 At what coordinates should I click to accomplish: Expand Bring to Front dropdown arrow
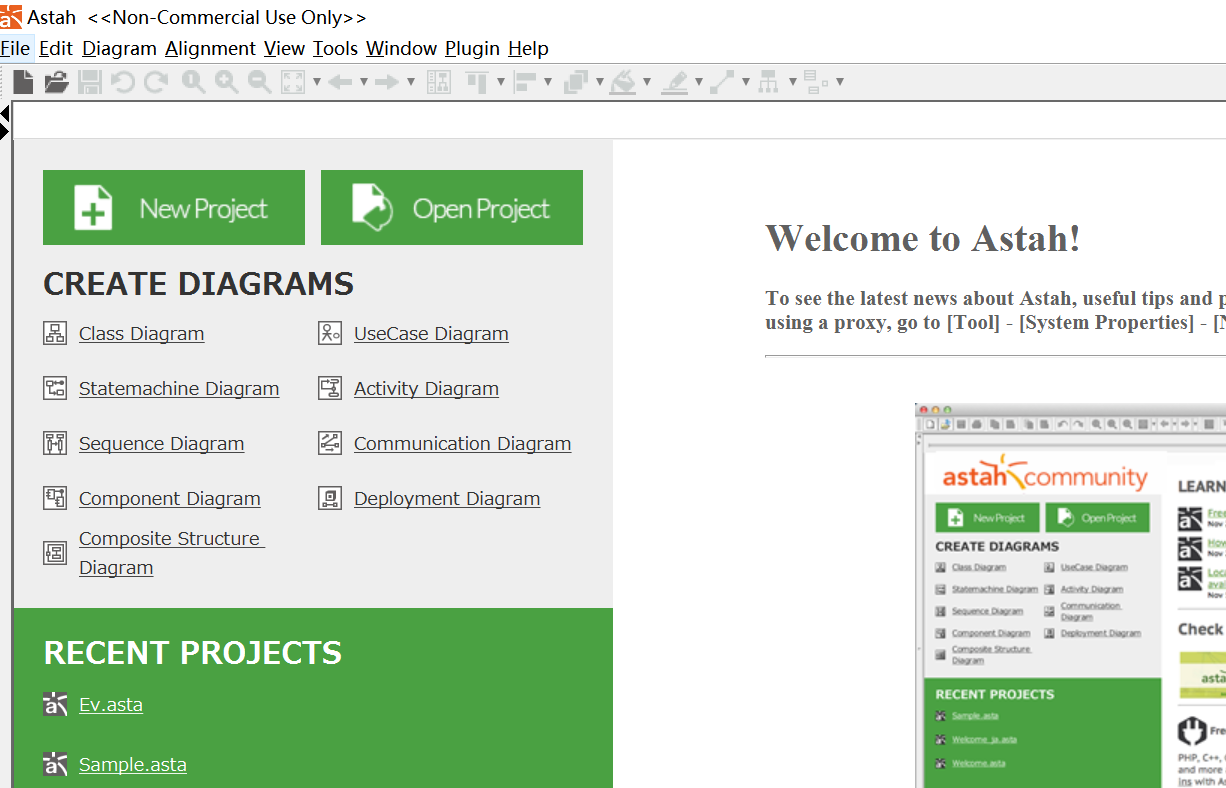pyautogui.click(x=599, y=82)
